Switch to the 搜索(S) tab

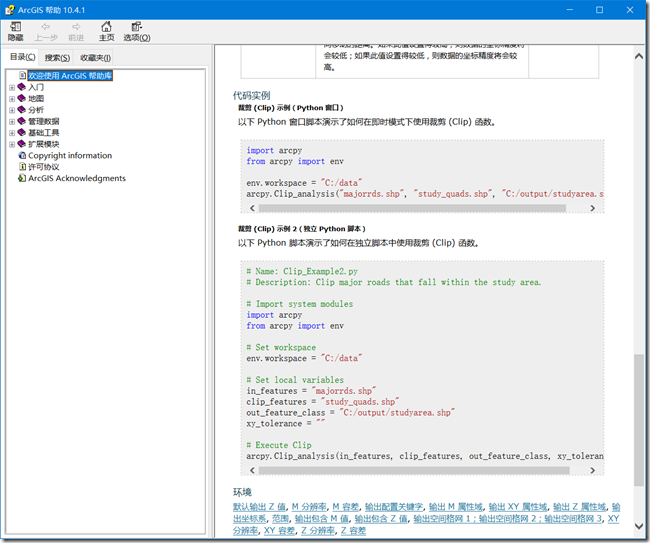tap(57, 58)
